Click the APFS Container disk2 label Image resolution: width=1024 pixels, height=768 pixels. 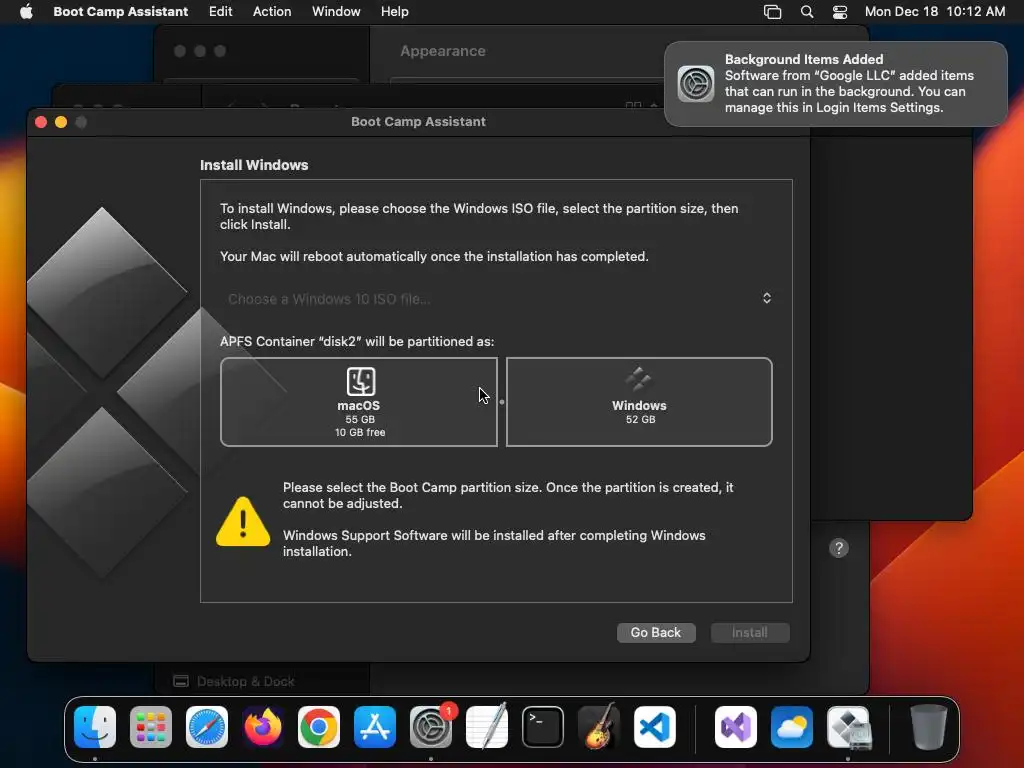357,342
